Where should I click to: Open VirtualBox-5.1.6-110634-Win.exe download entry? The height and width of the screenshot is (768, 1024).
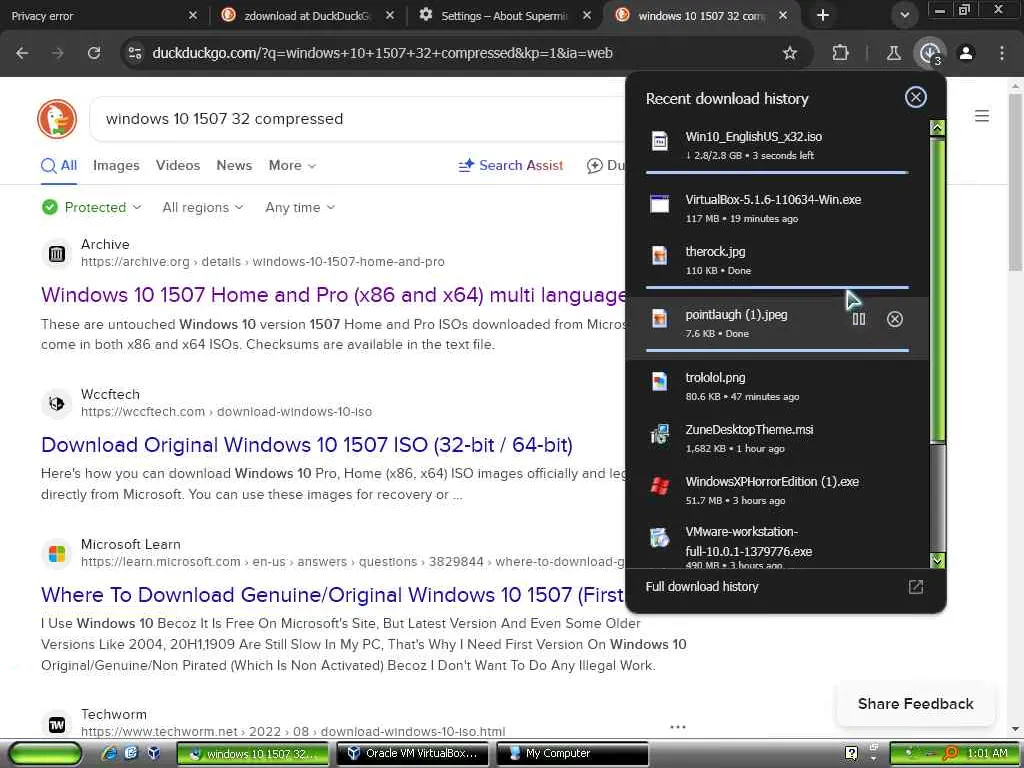(x=777, y=208)
